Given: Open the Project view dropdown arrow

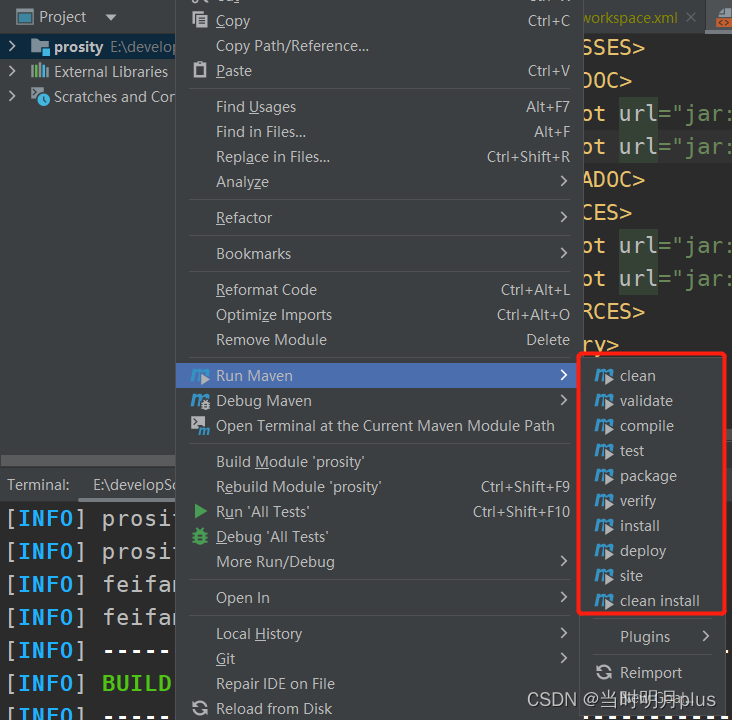Looking at the screenshot, I should click(x=111, y=17).
